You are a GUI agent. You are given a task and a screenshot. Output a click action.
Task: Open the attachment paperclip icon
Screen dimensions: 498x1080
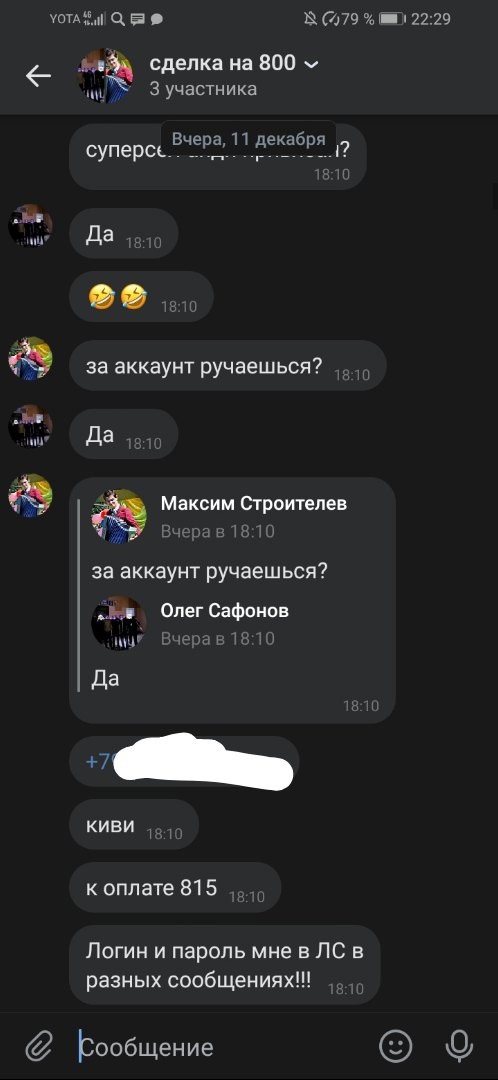point(39,1047)
